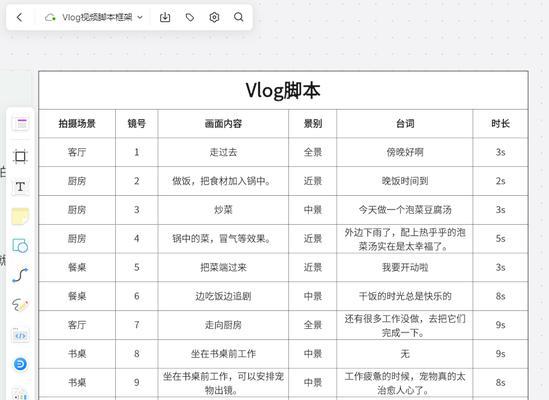The image size is (549, 400).
Task: Select the 2s duration cell
Action: (x=500, y=181)
